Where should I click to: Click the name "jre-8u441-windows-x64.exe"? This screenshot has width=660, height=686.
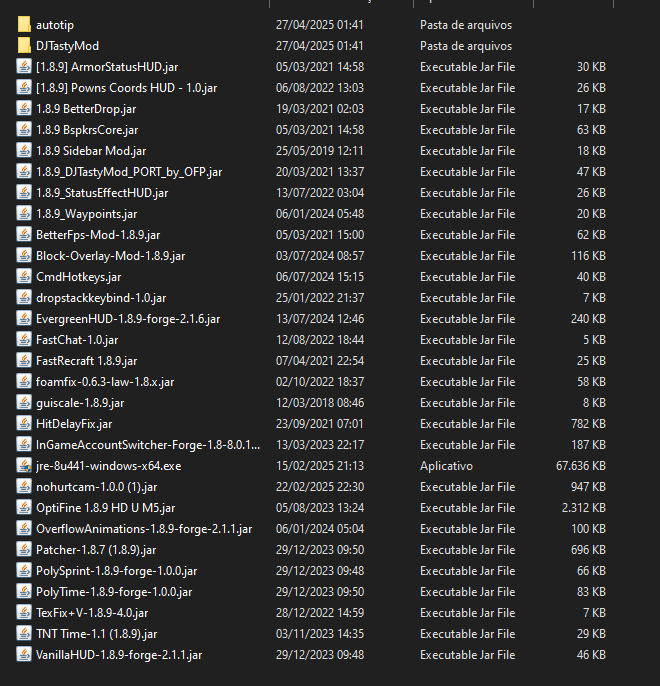108,466
